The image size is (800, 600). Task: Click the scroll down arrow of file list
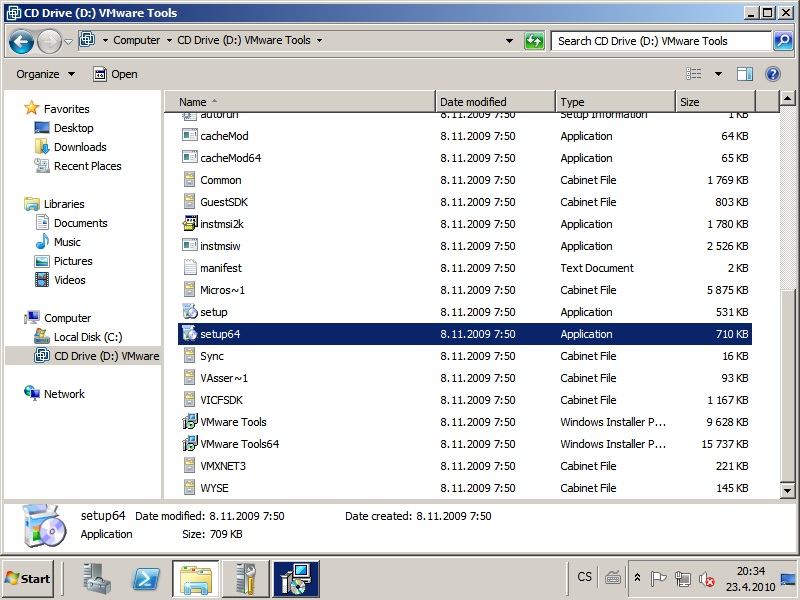click(x=787, y=491)
